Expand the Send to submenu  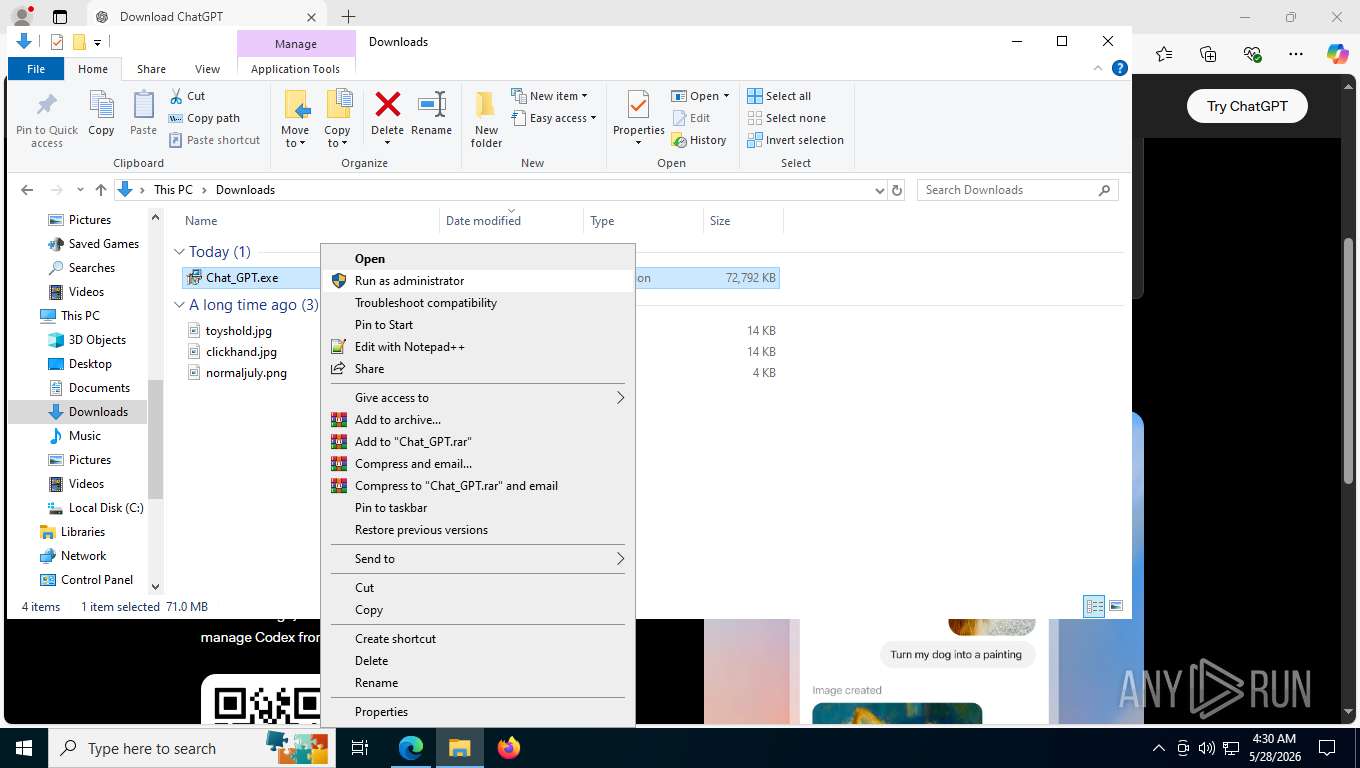click(x=478, y=559)
